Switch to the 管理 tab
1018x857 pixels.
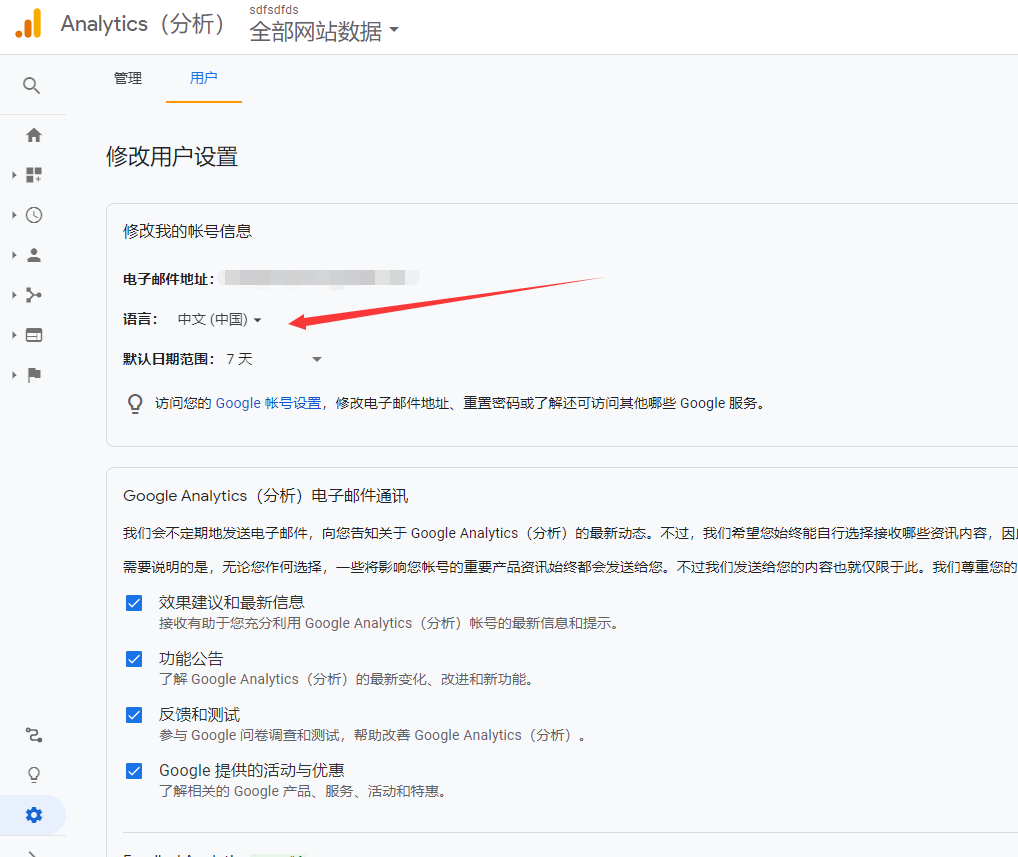pos(128,76)
